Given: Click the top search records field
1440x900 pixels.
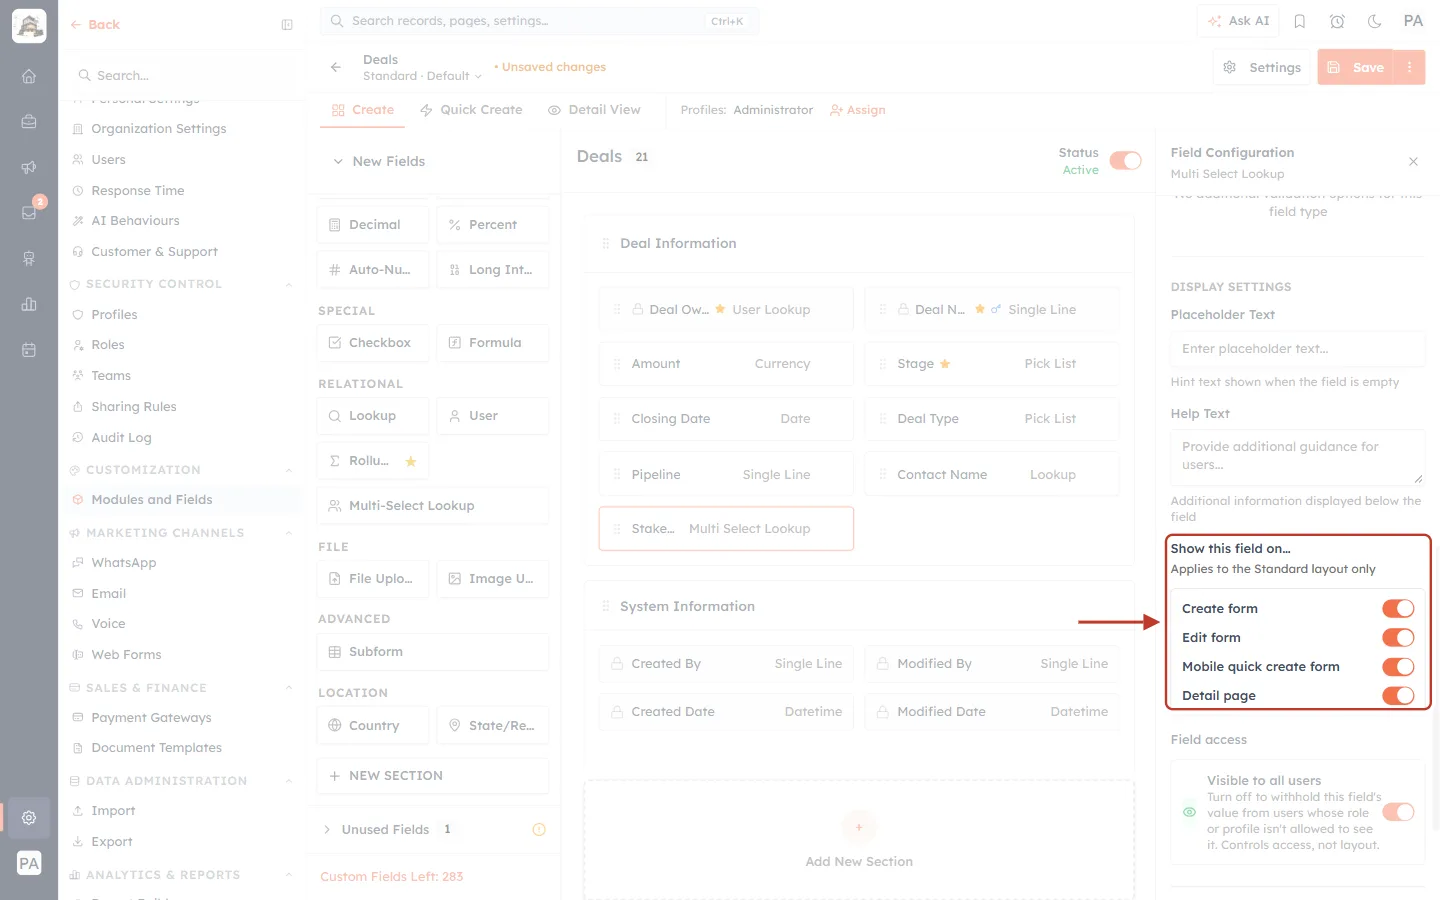Looking at the screenshot, I should pos(540,21).
